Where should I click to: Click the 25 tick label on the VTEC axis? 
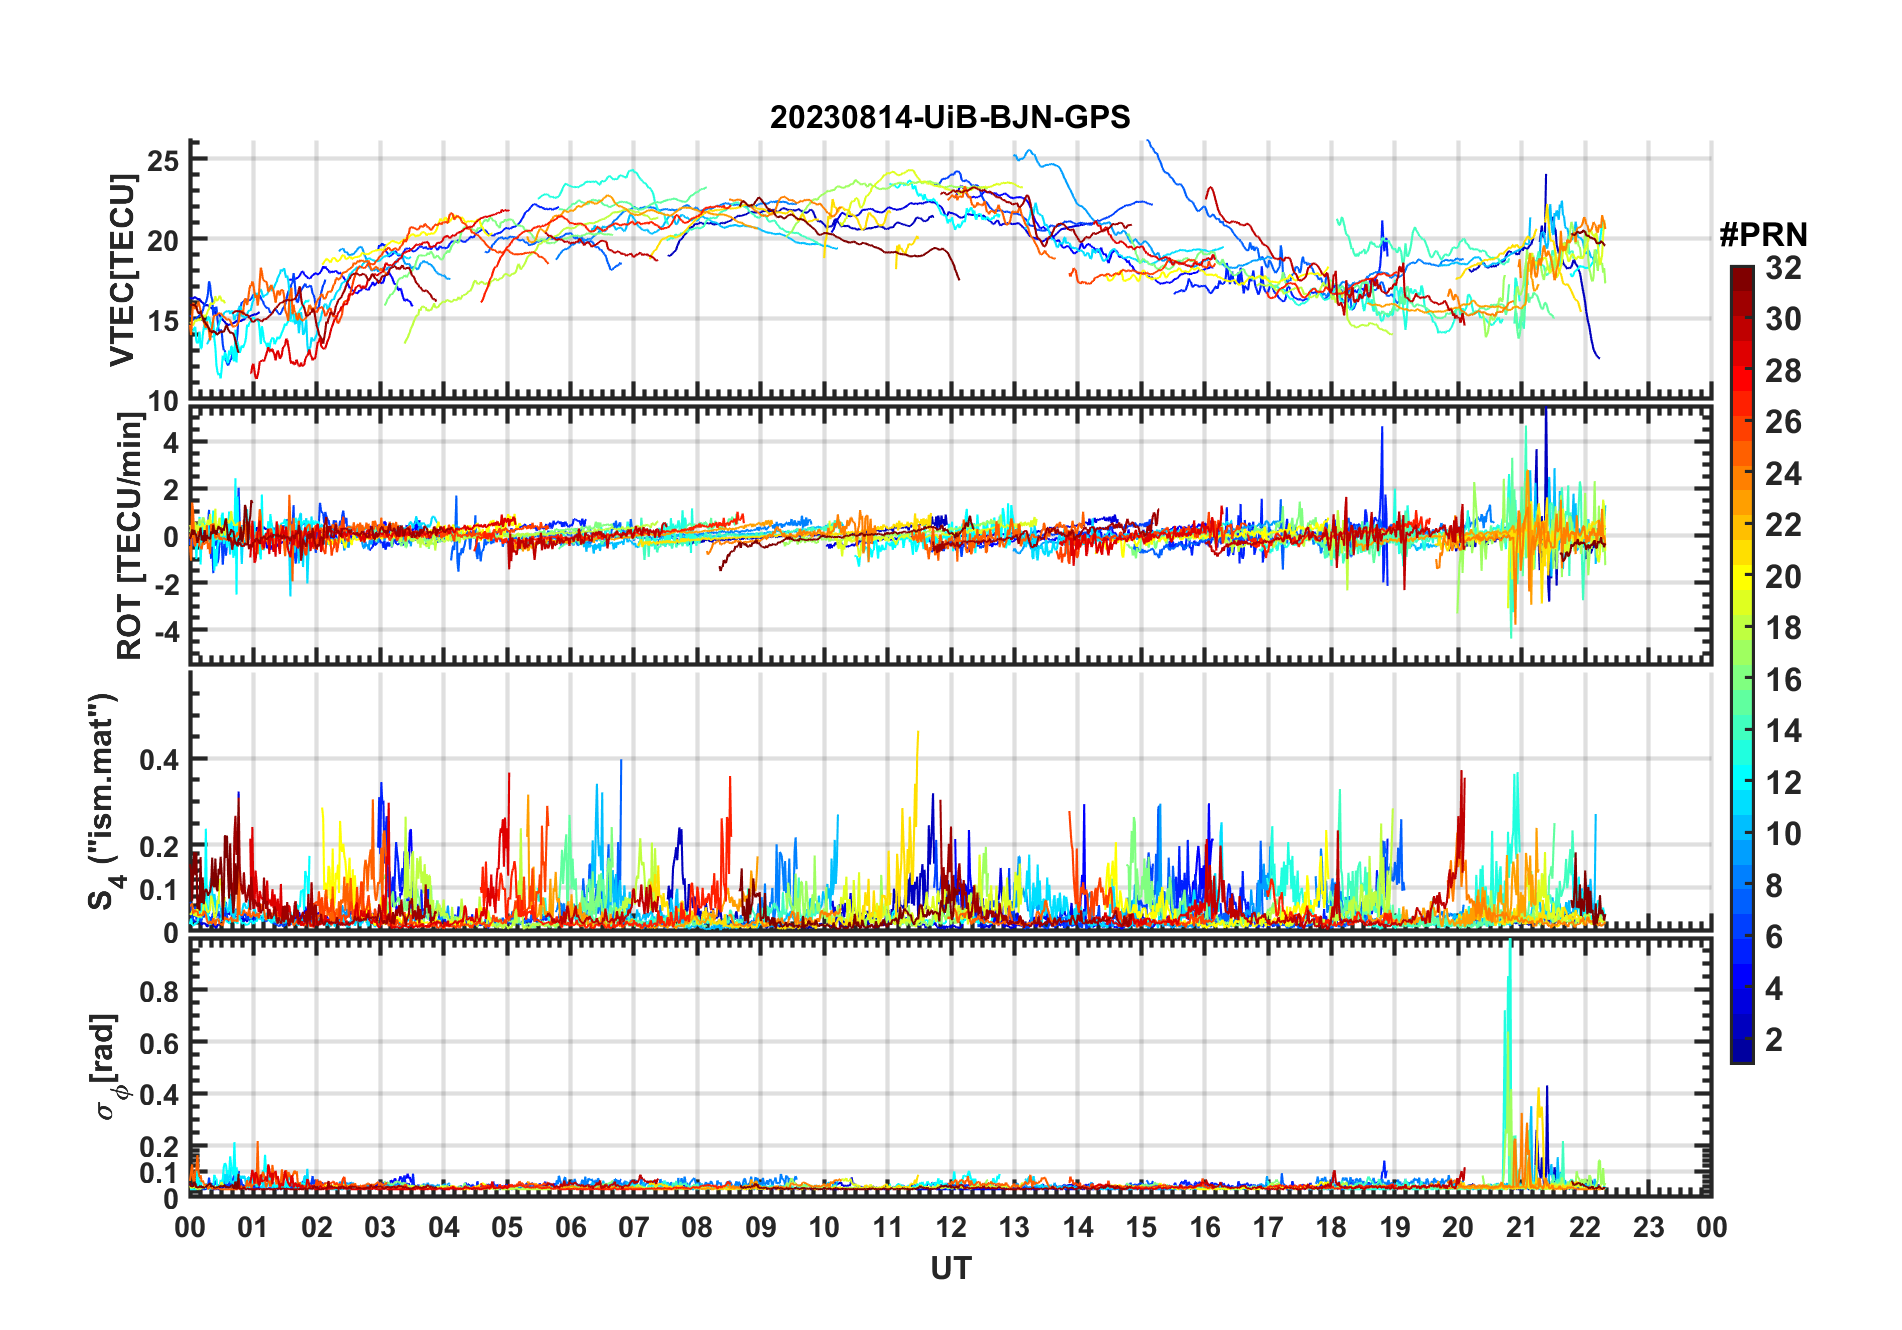pyautogui.click(x=162, y=161)
